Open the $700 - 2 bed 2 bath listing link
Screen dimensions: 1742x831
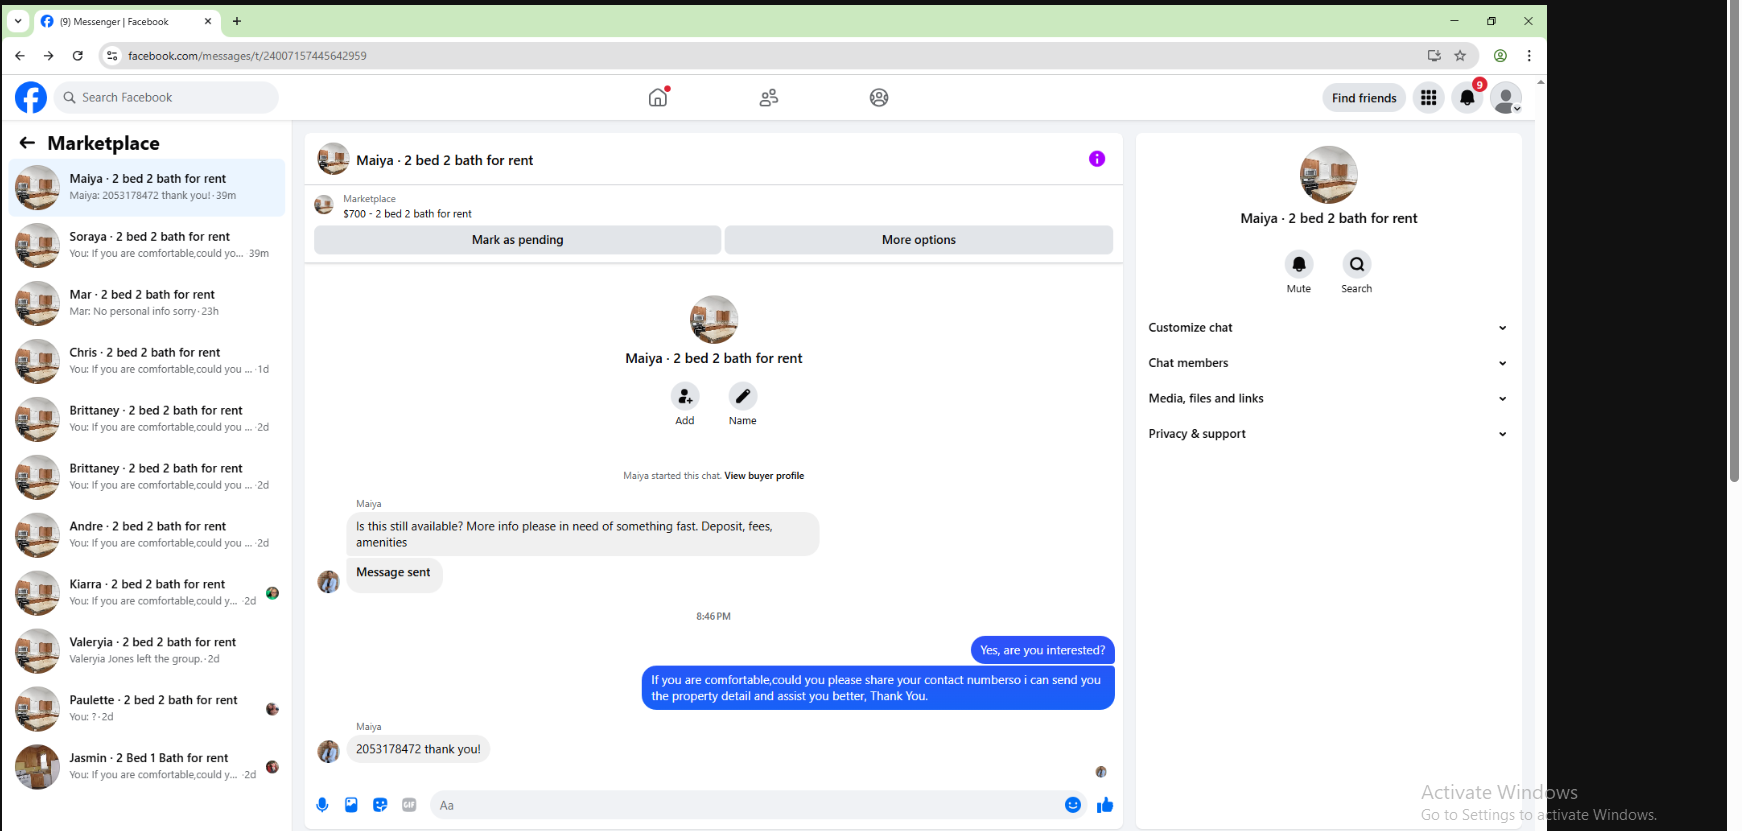407,214
